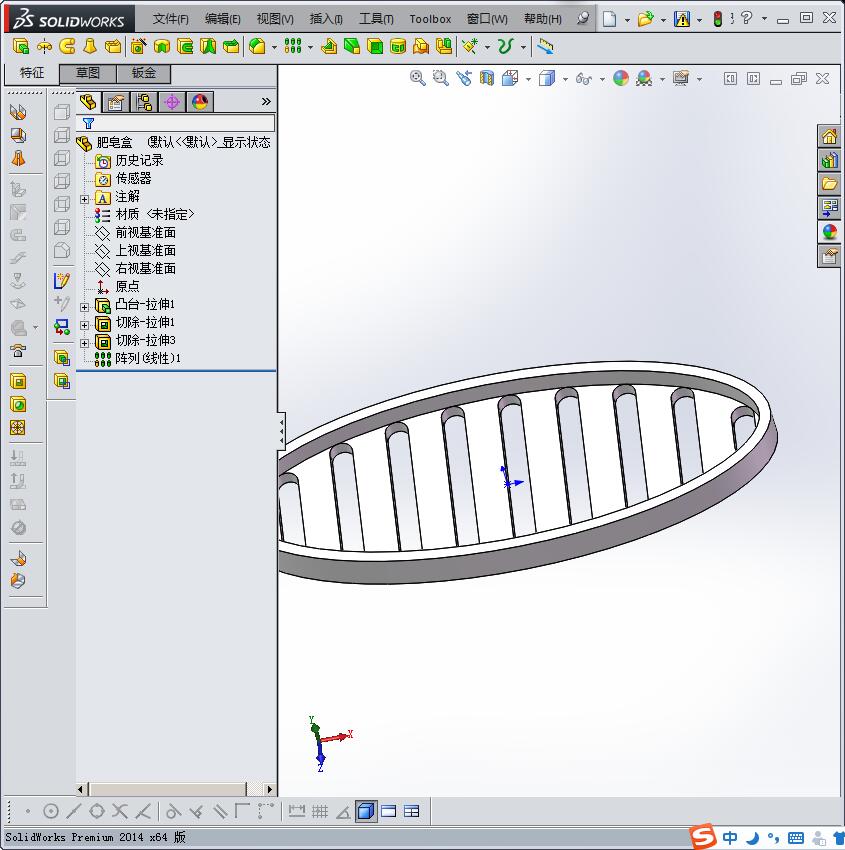The width and height of the screenshot is (845, 850).
Task: Open the 视图(V) menu
Action: tap(275, 19)
